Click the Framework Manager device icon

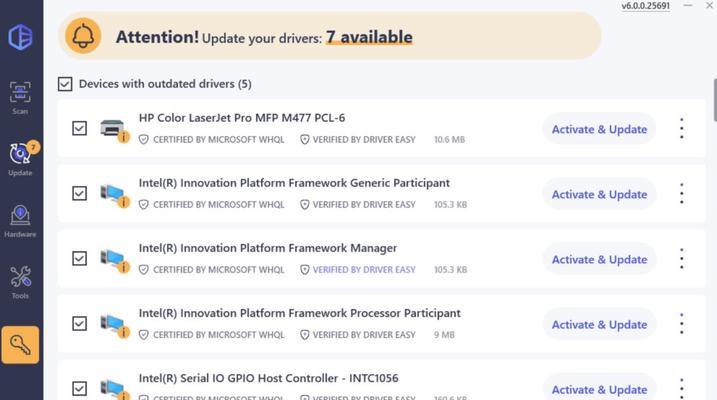114,260
